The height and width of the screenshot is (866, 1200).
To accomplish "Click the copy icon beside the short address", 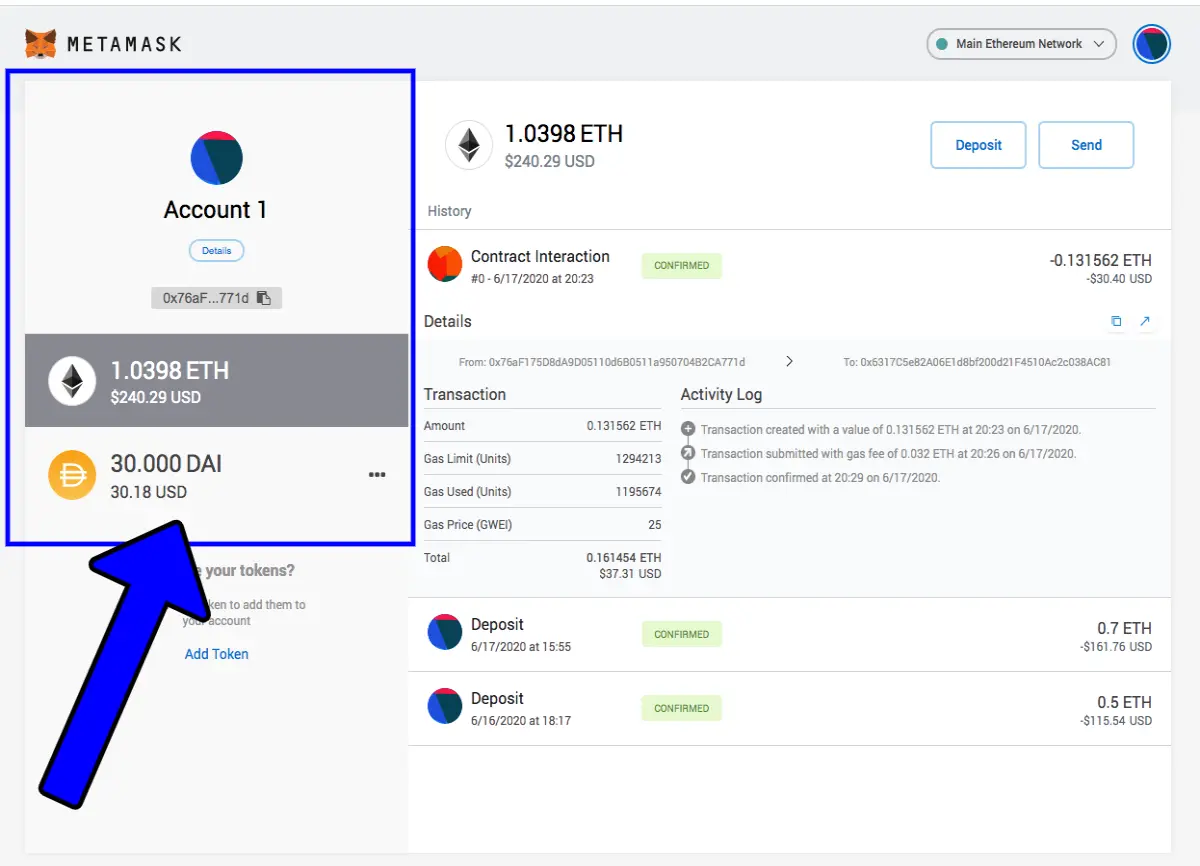I will click(264, 298).
